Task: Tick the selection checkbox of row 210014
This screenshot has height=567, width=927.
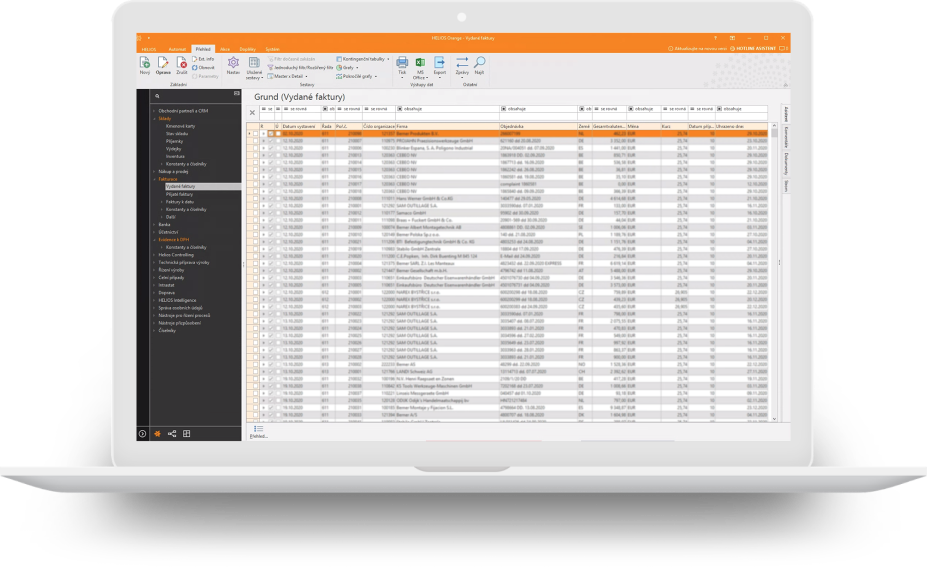Action: (255, 163)
